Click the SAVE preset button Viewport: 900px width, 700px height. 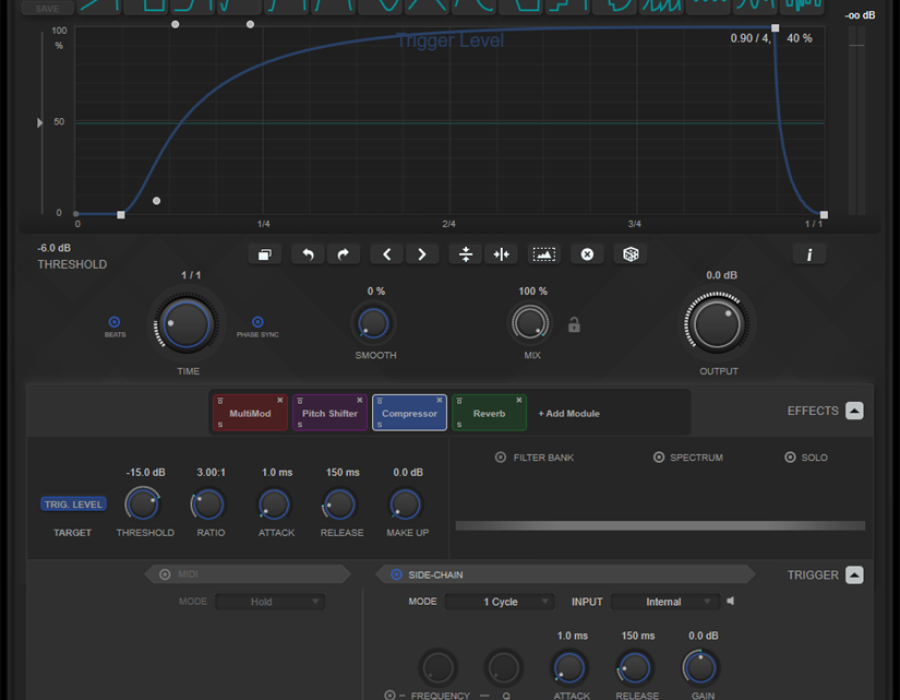tap(47, 8)
